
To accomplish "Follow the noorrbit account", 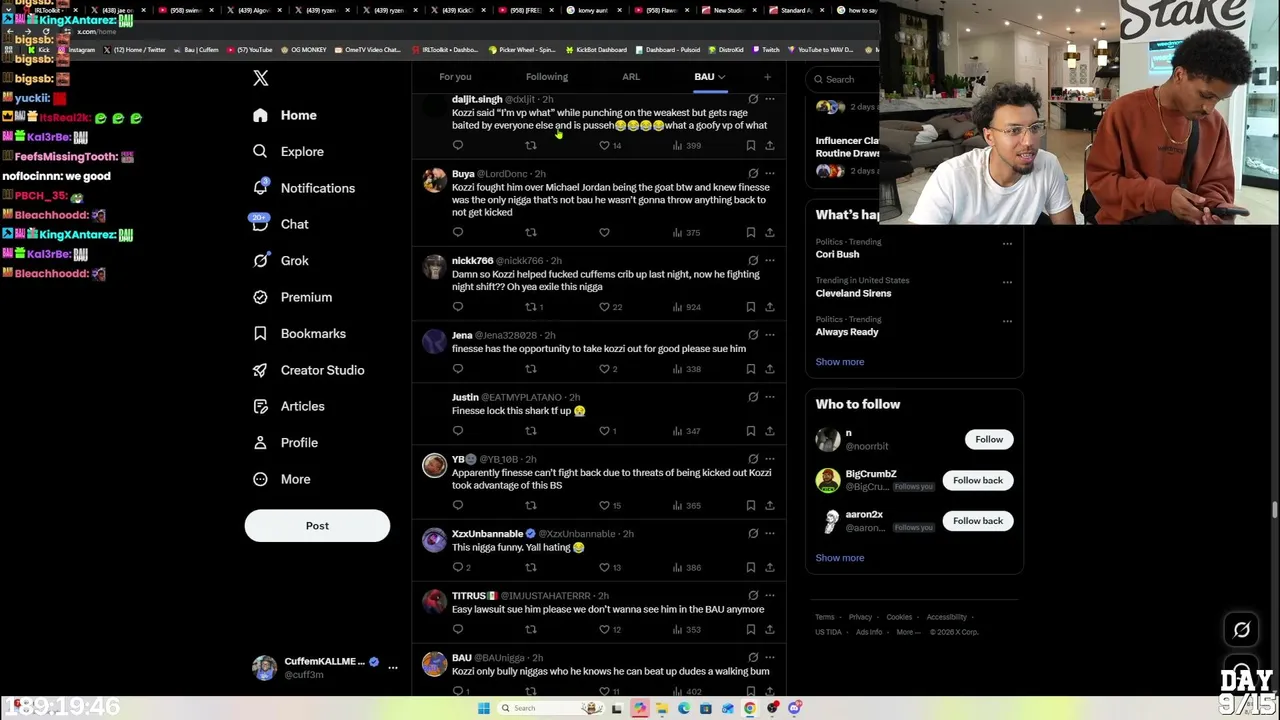I will [x=989, y=440].
